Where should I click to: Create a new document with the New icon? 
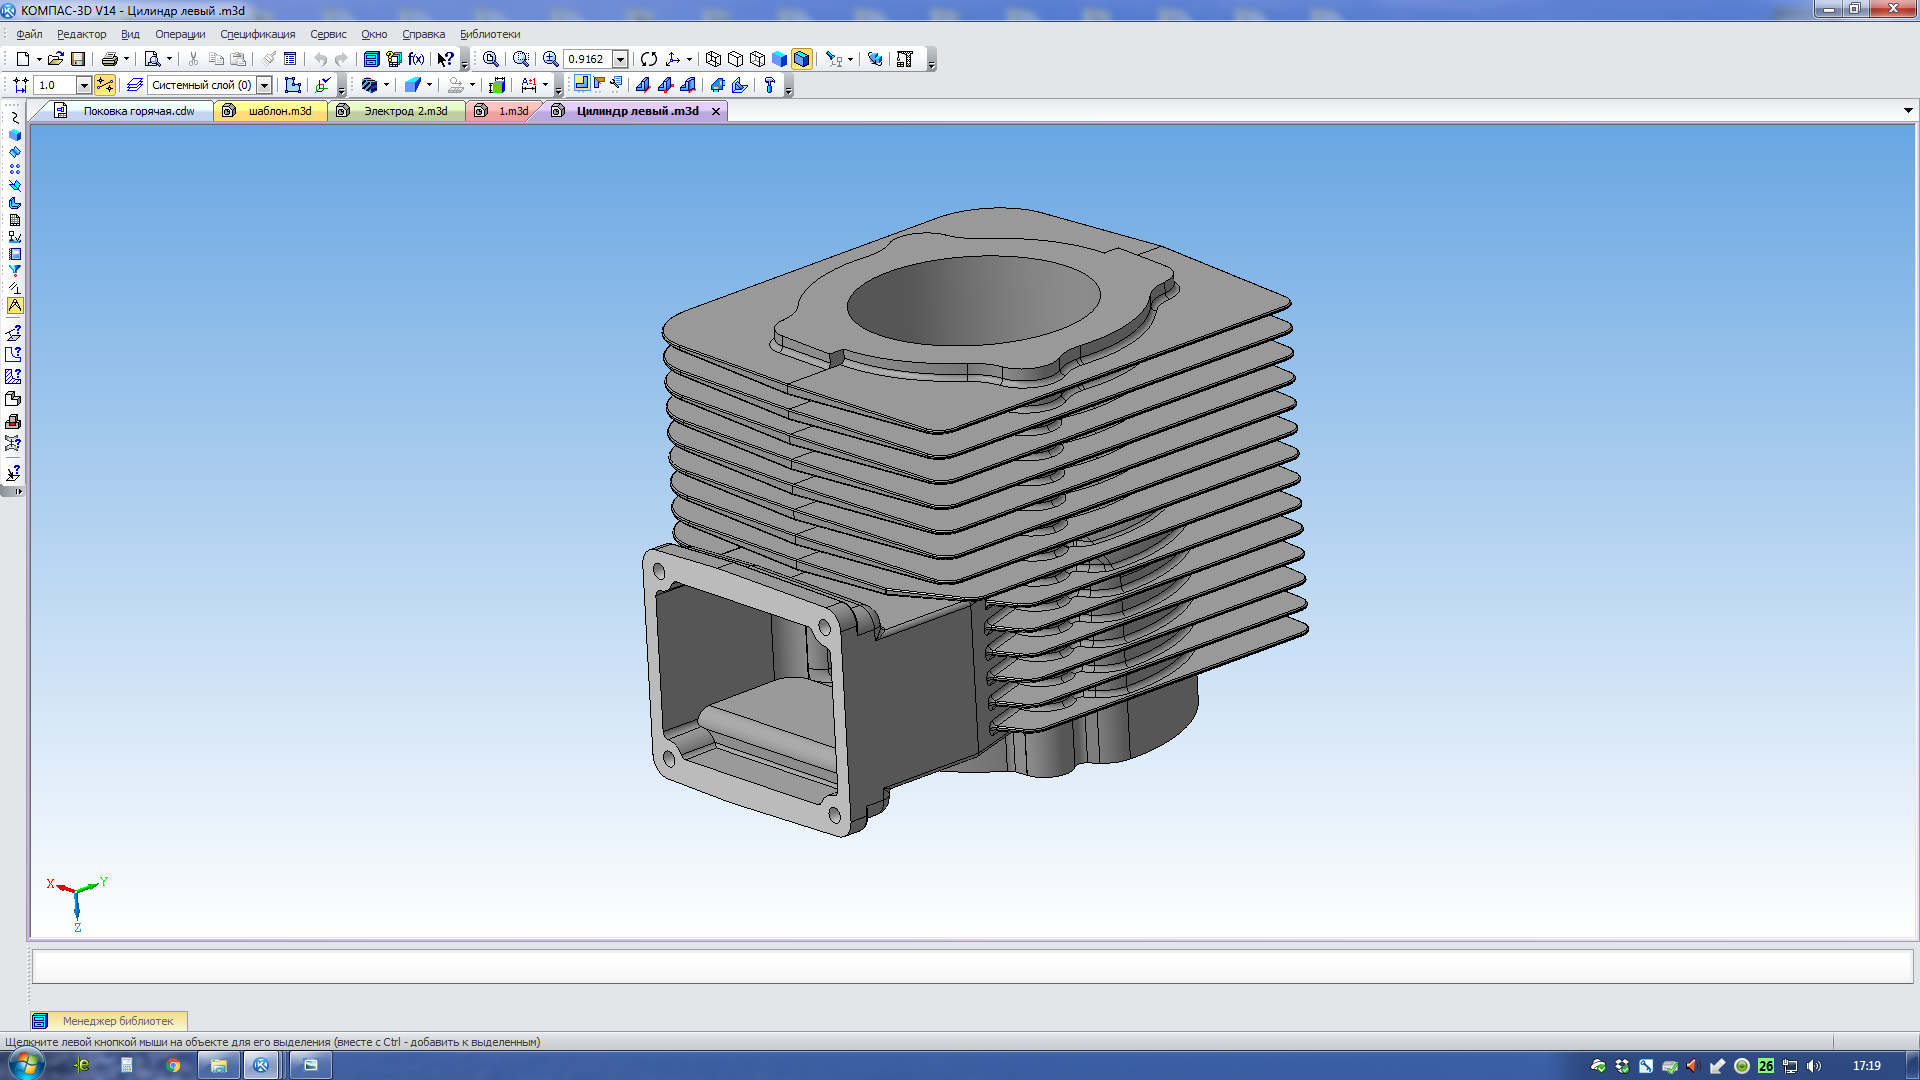[x=22, y=59]
